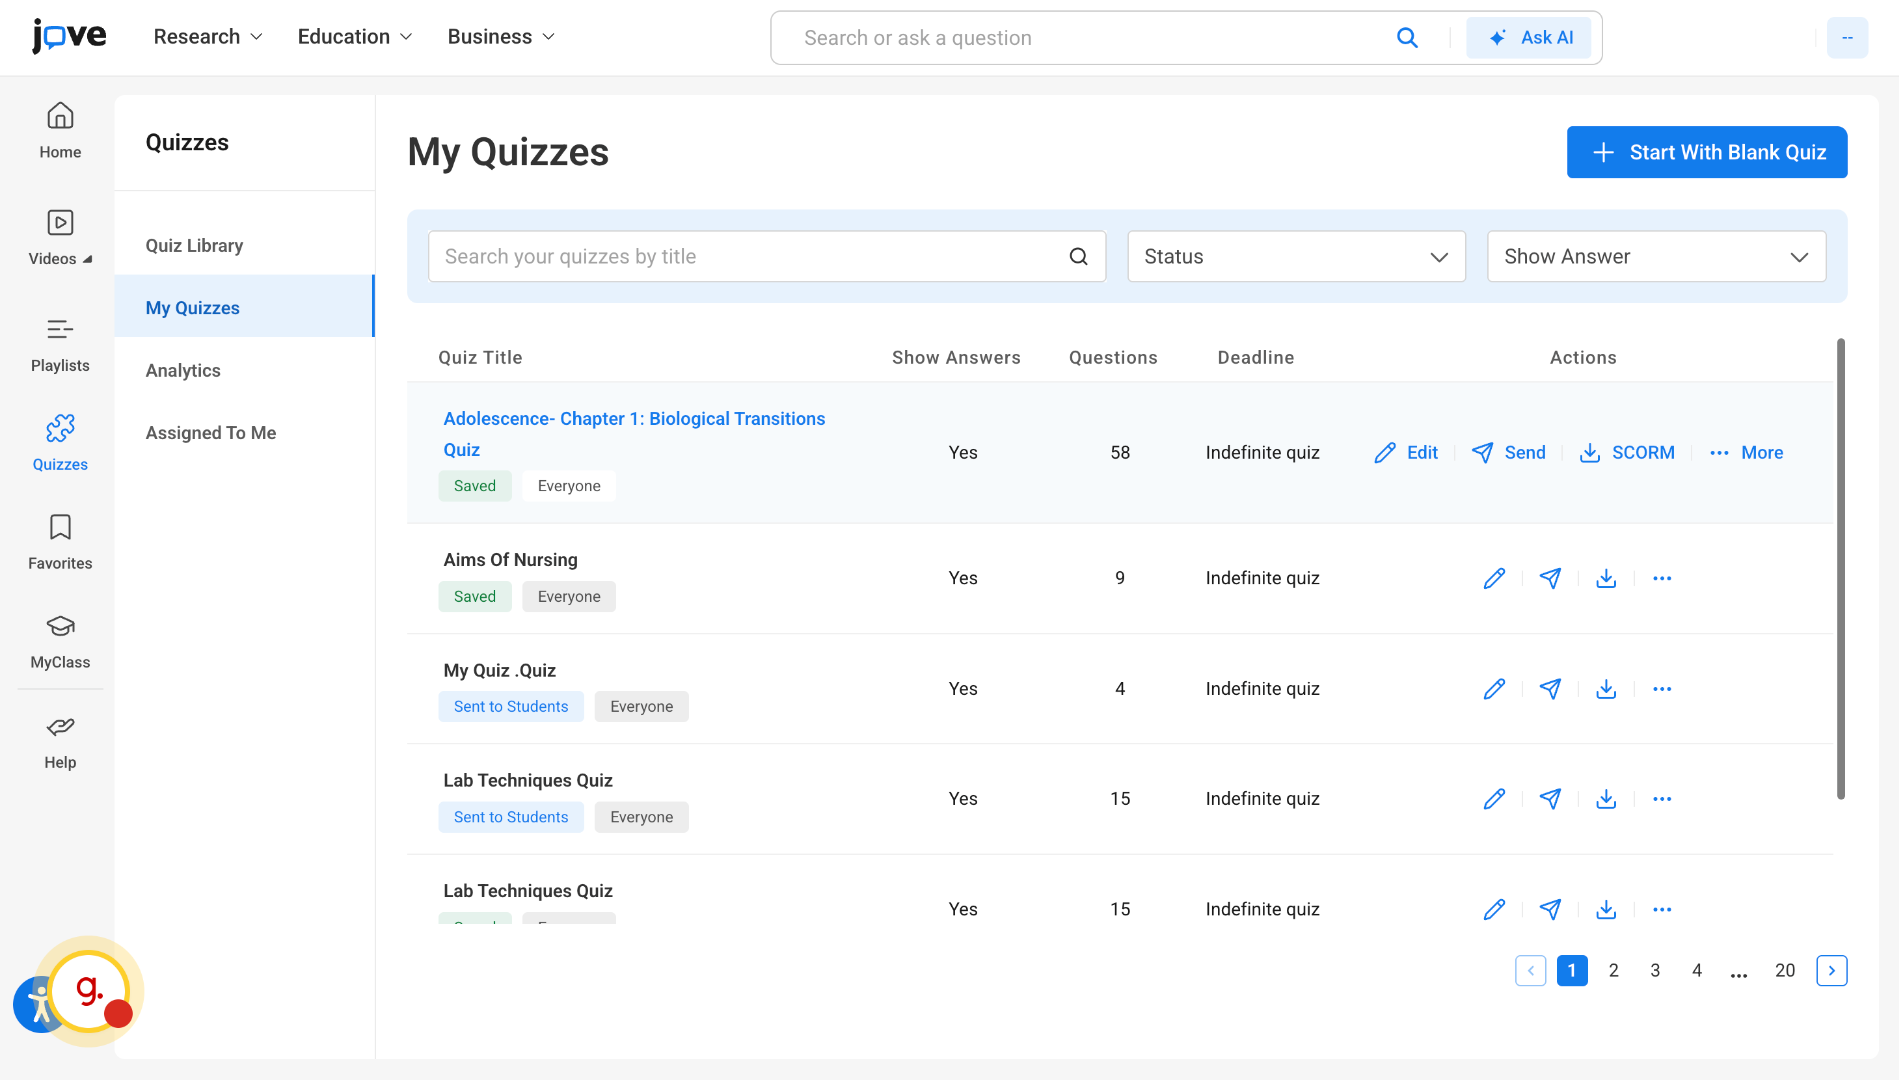1899x1080 pixels.
Task: Switch to the Quiz Library section
Action: point(194,246)
